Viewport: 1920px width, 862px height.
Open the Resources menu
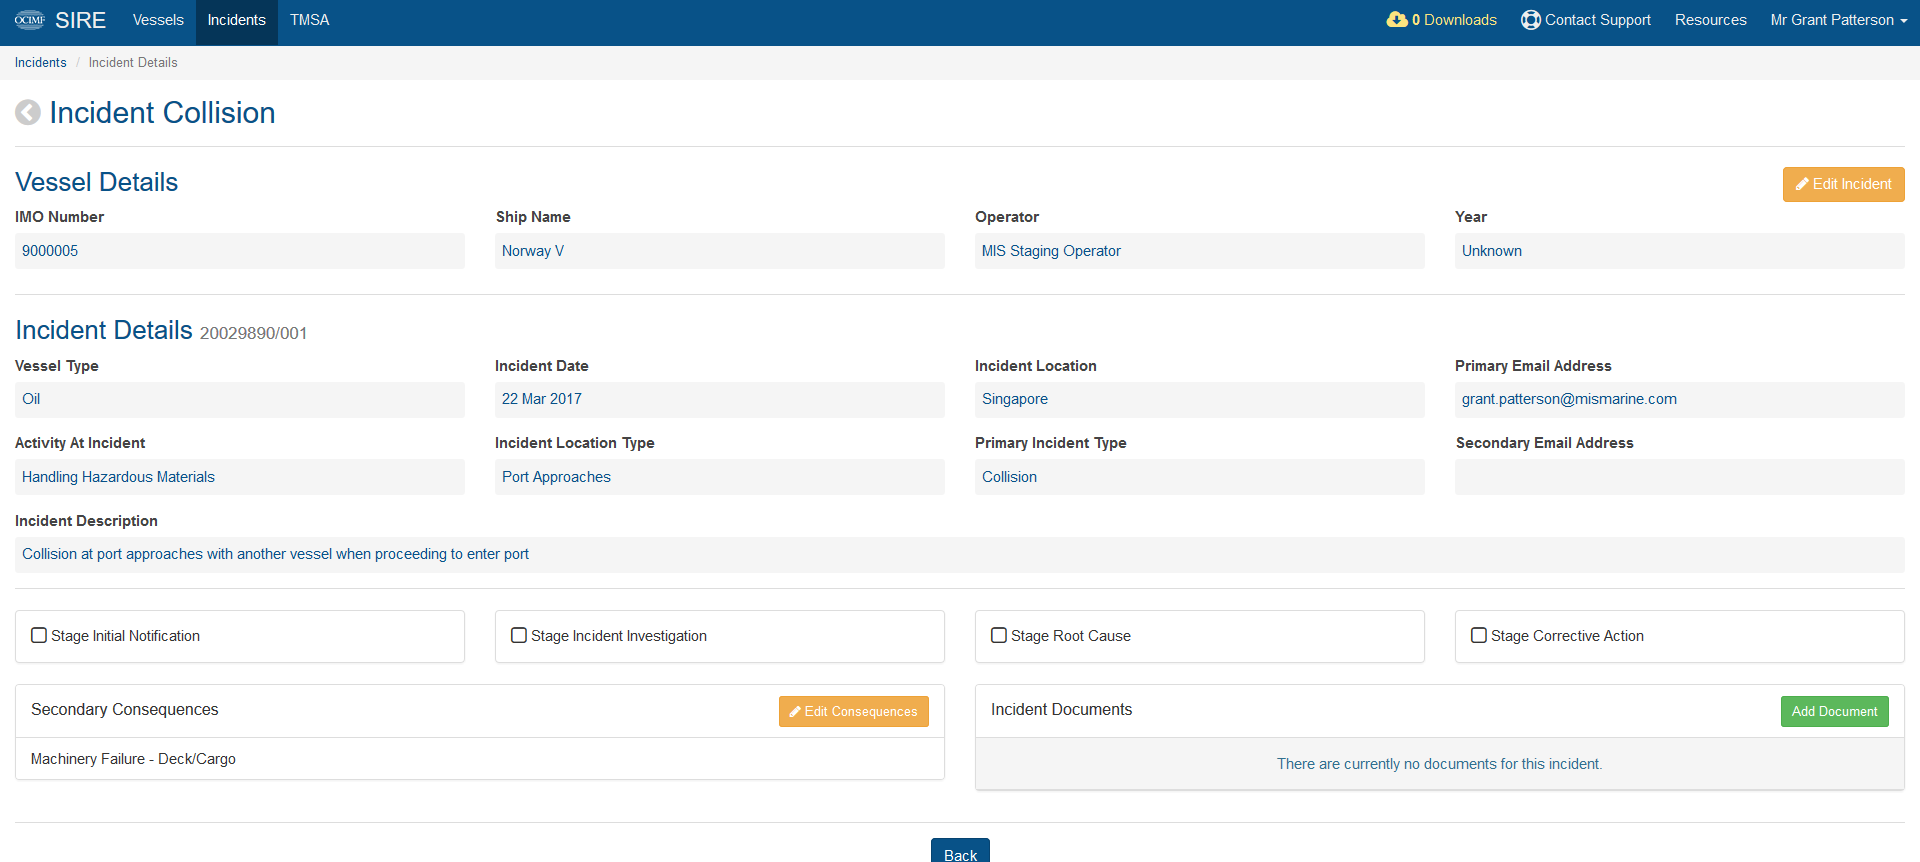coord(1711,20)
